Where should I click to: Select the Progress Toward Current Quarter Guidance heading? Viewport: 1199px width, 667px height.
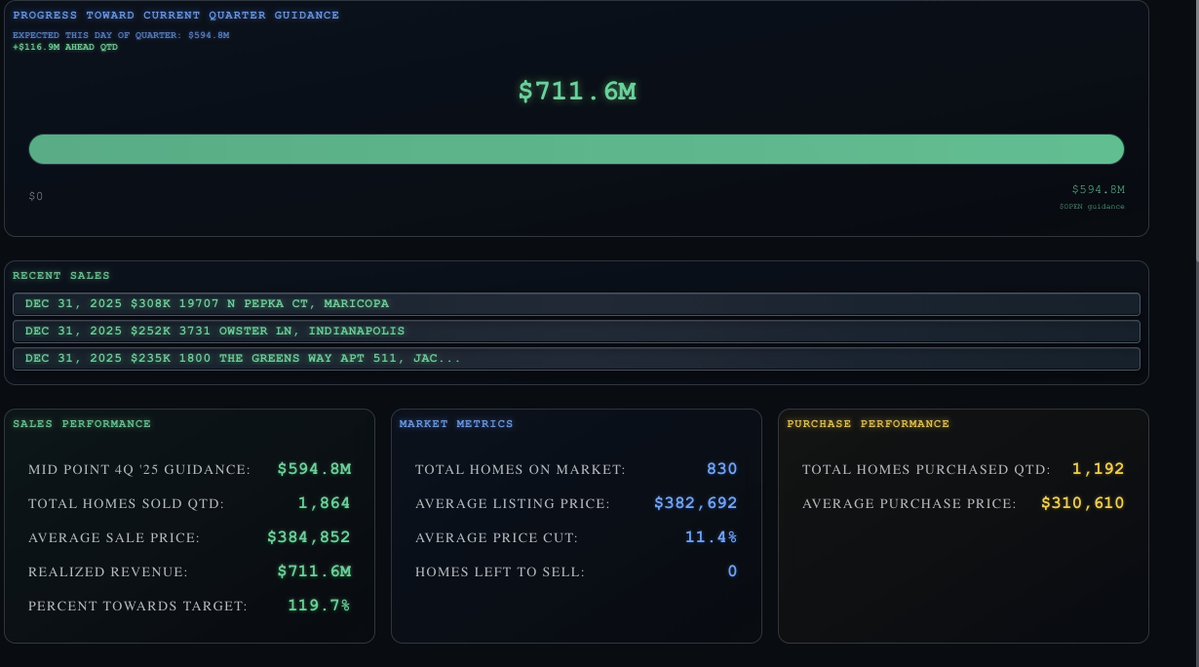[x=176, y=15]
